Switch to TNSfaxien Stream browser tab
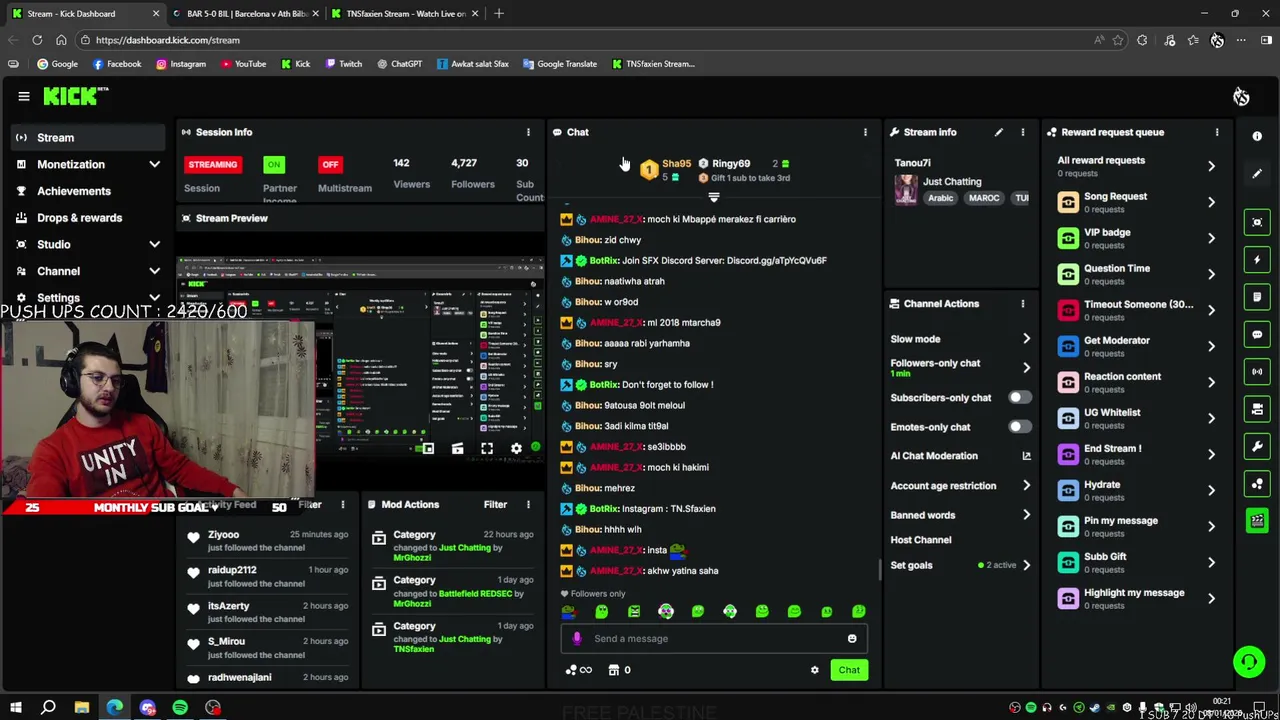The width and height of the screenshot is (1280, 720). click(x=404, y=14)
